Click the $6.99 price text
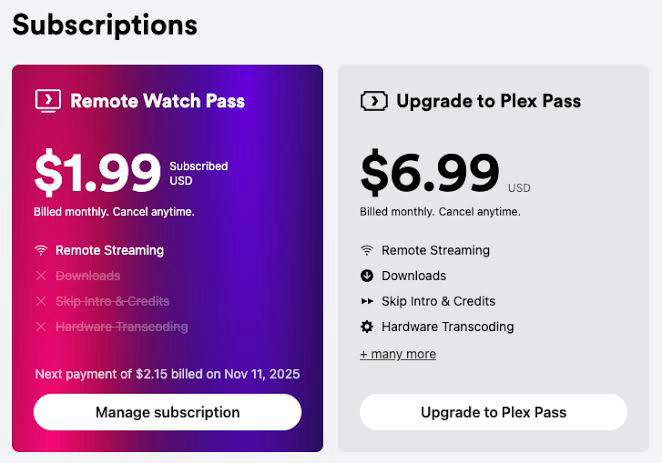This screenshot has height=463, width=662. [429, 173]
